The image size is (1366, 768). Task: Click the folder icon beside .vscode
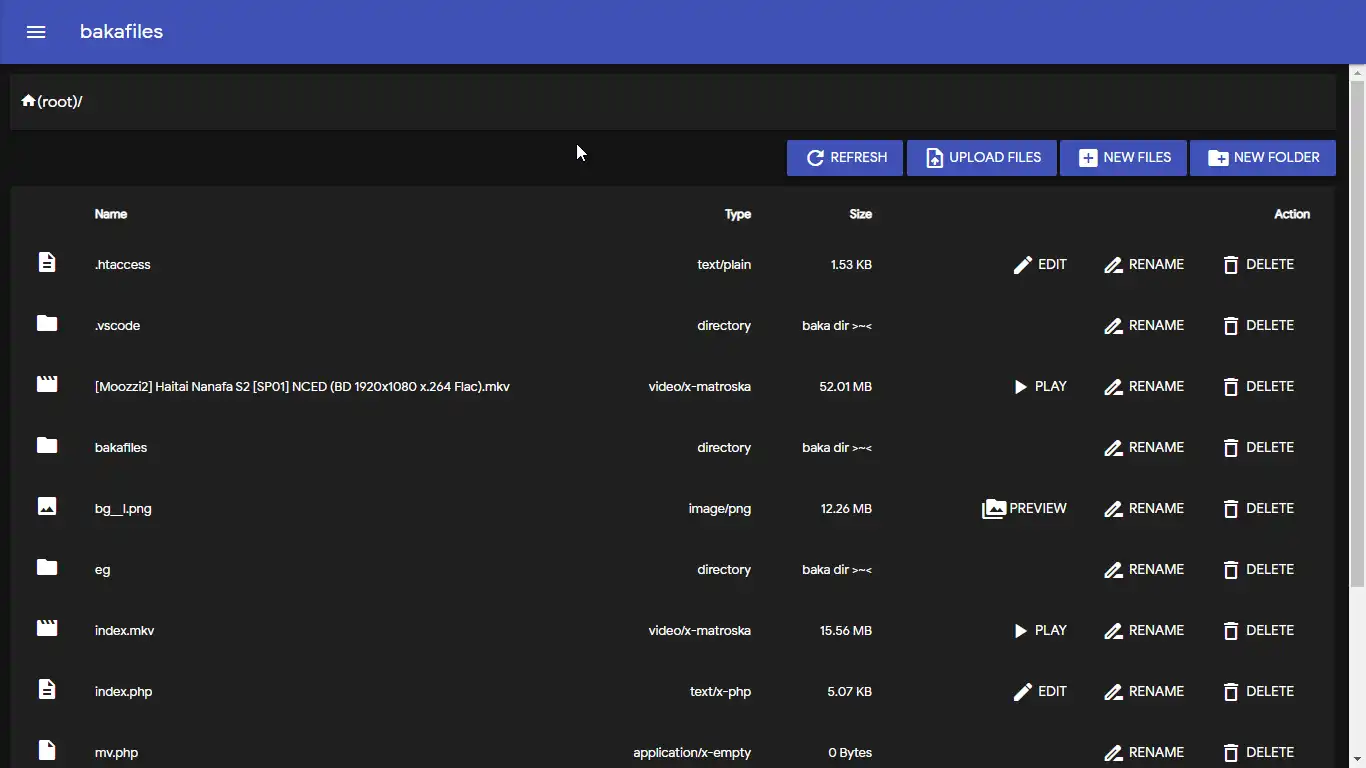(47, 323)
